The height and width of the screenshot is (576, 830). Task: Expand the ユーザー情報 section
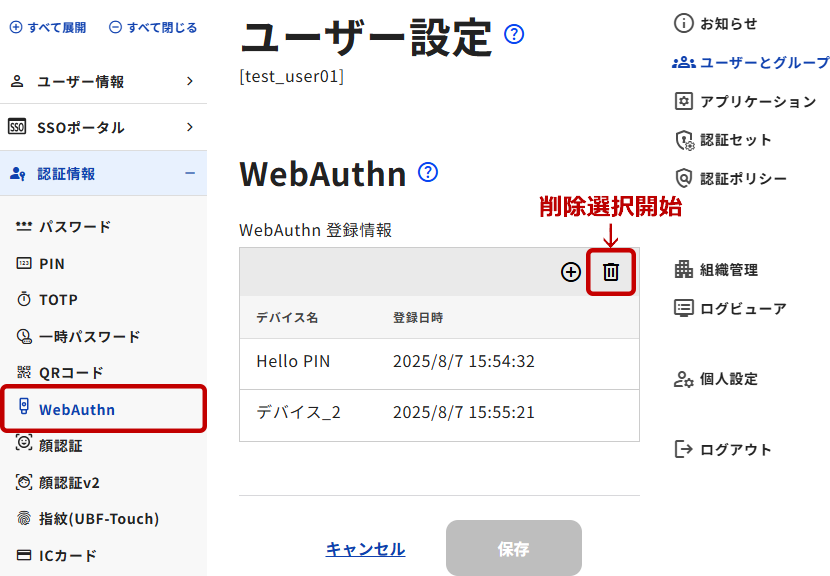[103, 82]
